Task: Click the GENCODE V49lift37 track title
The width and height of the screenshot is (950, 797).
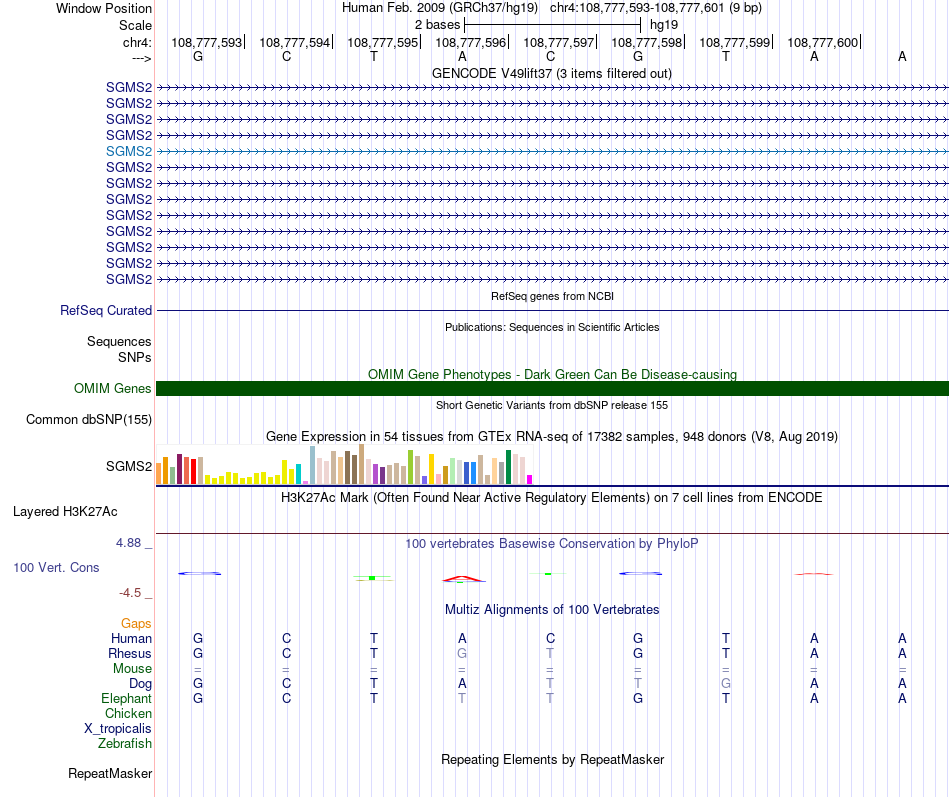Action: tap(551, 73)
